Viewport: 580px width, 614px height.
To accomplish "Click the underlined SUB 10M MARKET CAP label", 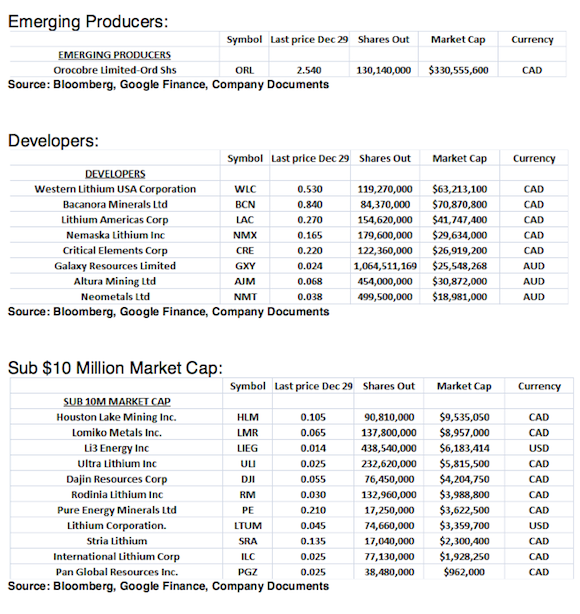I will point(117,402).
